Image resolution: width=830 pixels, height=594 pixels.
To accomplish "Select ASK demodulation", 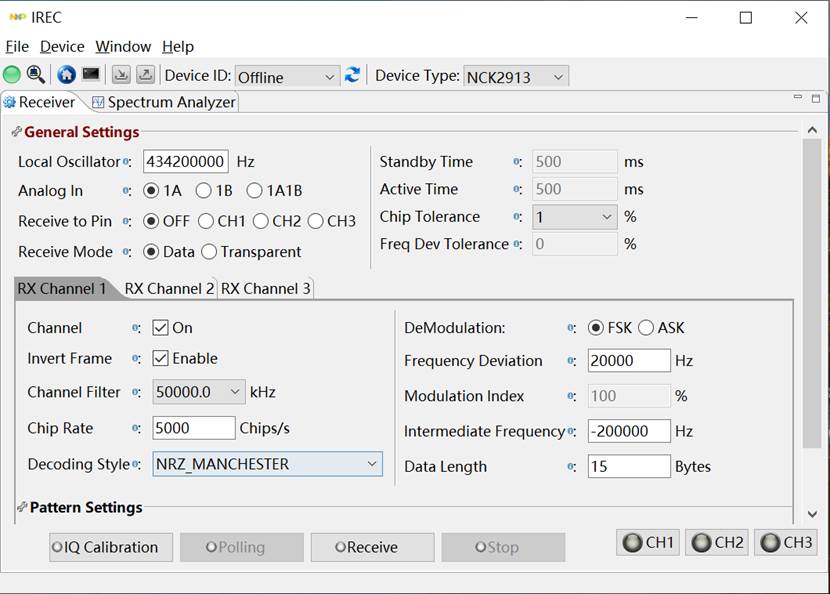I will 646,328.
